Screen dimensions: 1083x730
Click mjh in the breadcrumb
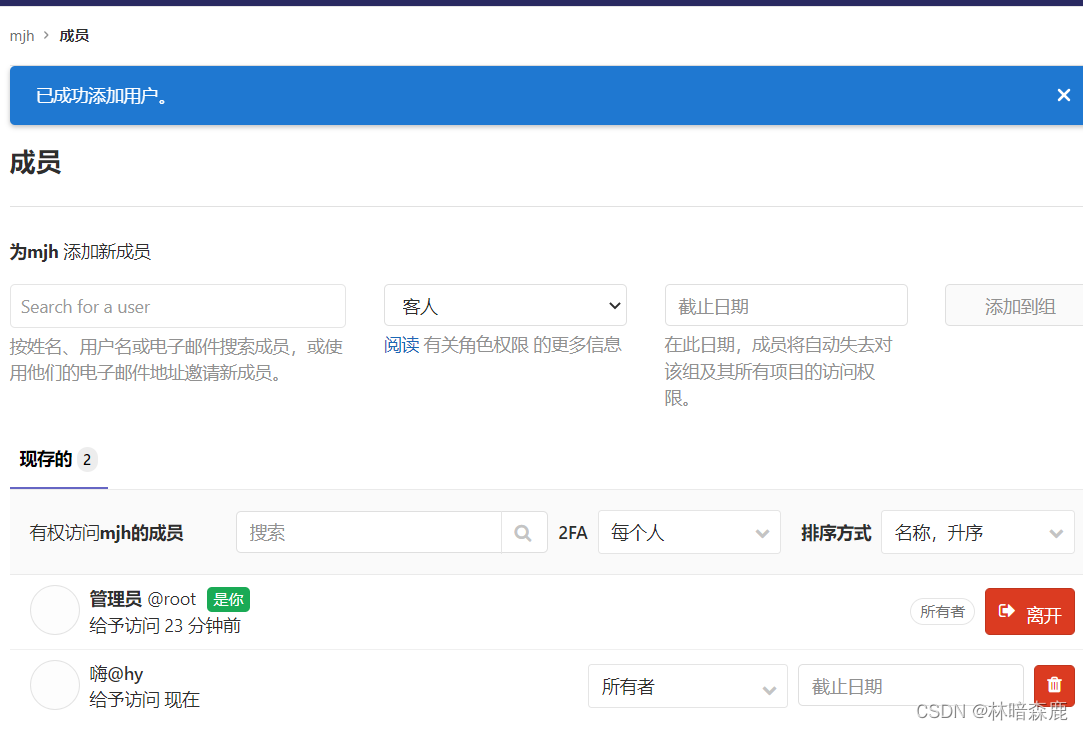22,35
